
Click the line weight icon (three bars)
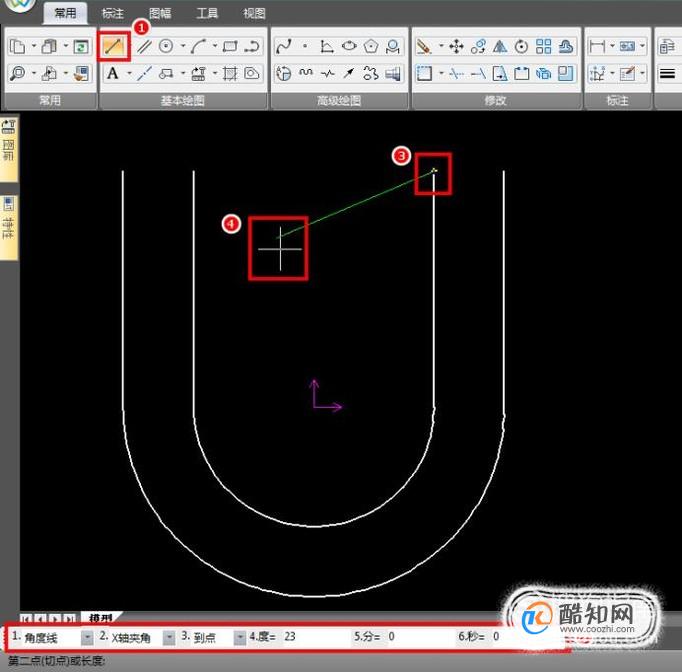point(667,74)
